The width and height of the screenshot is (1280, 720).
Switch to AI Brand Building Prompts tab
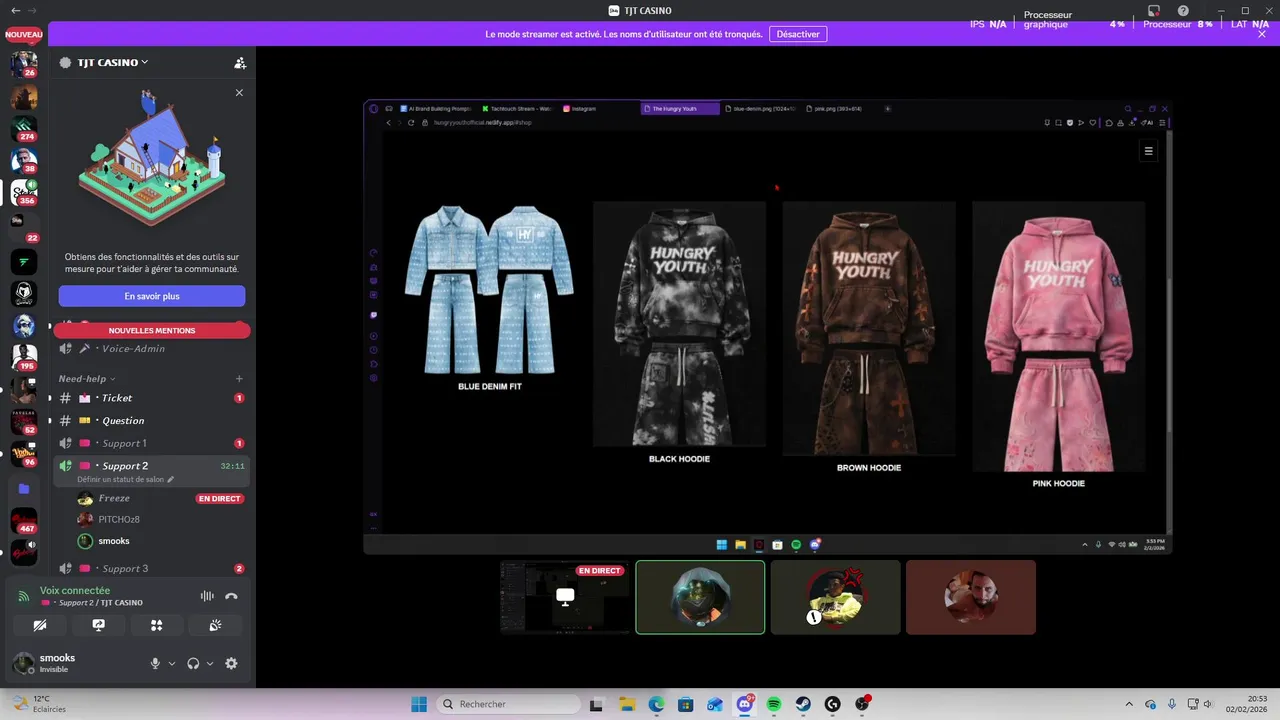point(436,108)
